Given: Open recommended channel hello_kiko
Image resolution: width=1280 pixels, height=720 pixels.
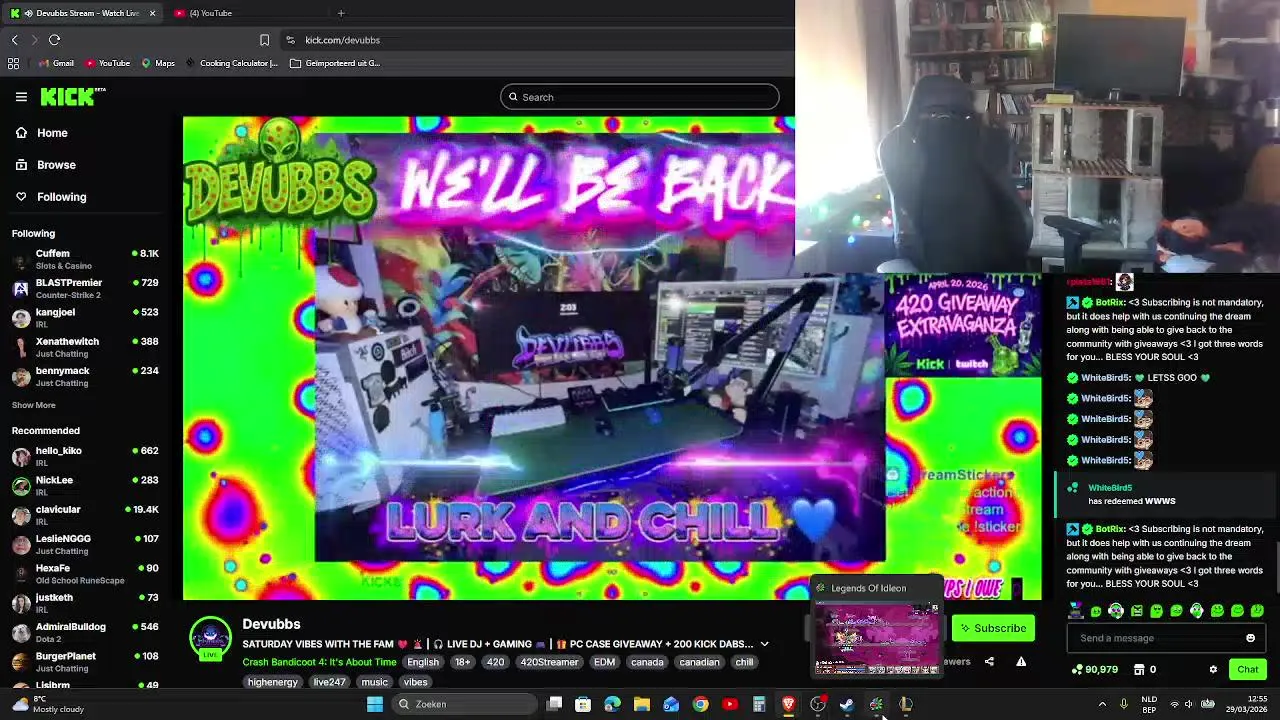Looking at the screenshot, I should click(86, 456).
